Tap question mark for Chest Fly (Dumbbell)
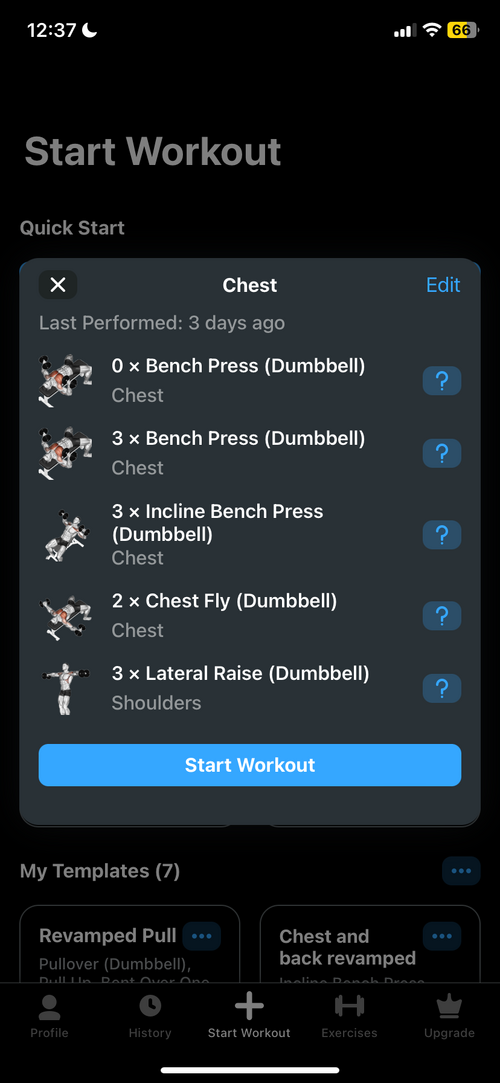Screen dimensions: 500x1083 pyautogui.click(x=442, y=615)
